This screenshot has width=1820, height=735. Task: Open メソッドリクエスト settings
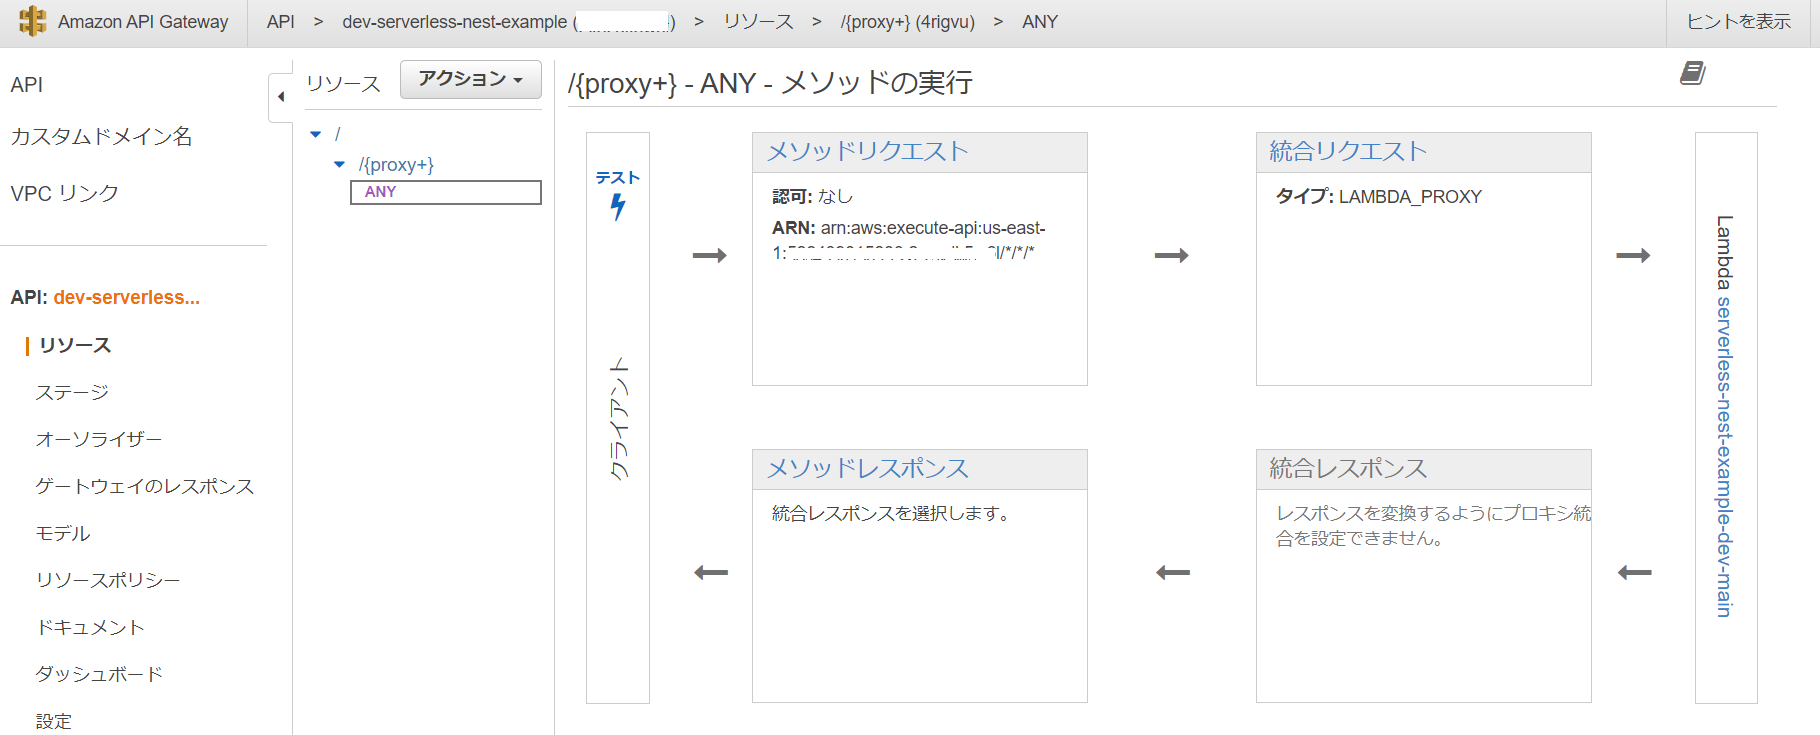867,151
